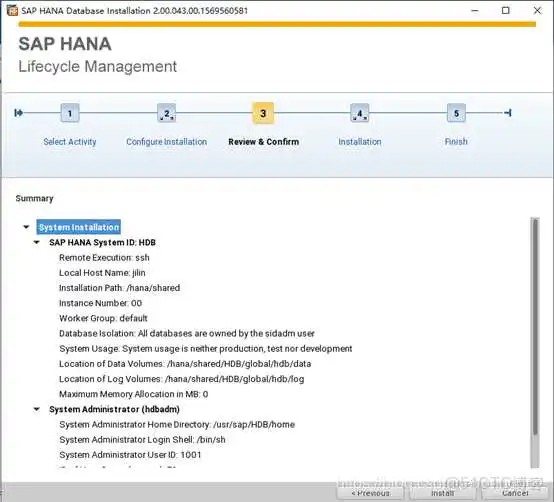
Task: Select Location of Log Volumes row
Action: pos(182,379)
